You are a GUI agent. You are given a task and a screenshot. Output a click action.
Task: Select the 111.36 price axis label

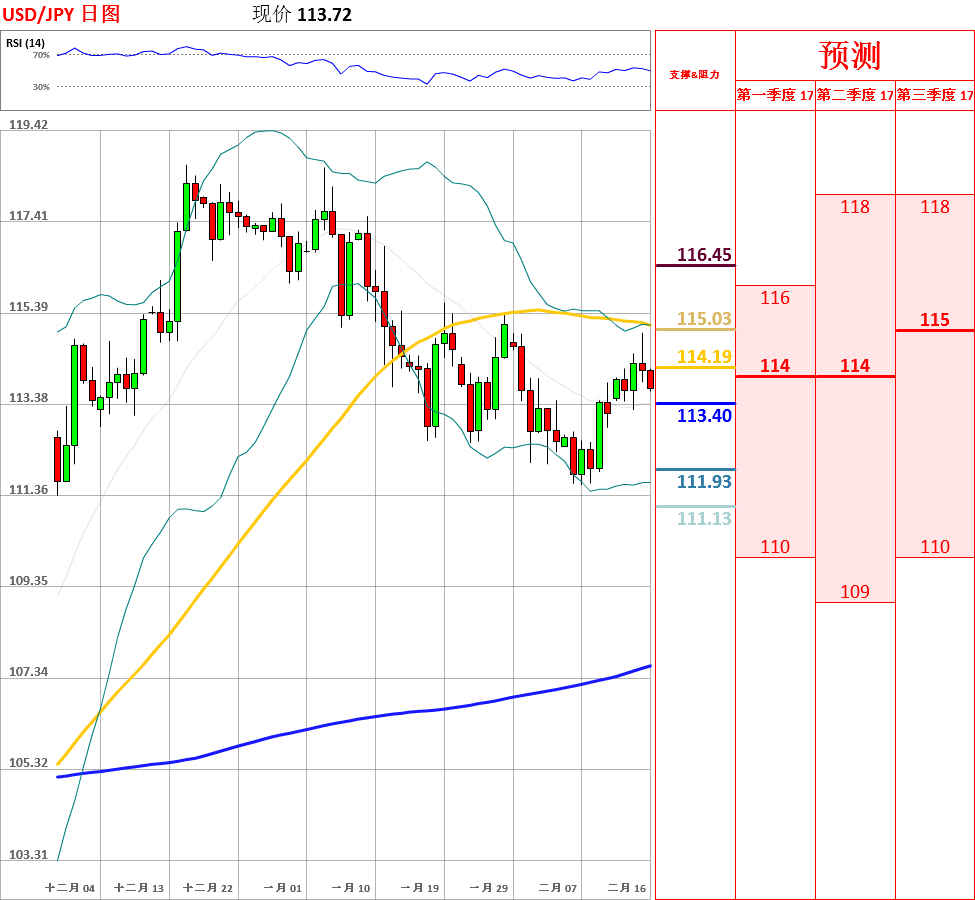[28, 489]
